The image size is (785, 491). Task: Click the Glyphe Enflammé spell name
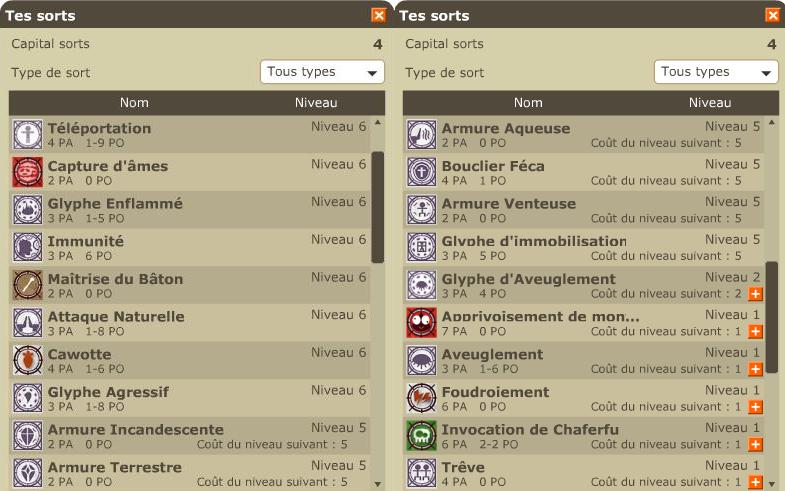(x=115, y=204)
